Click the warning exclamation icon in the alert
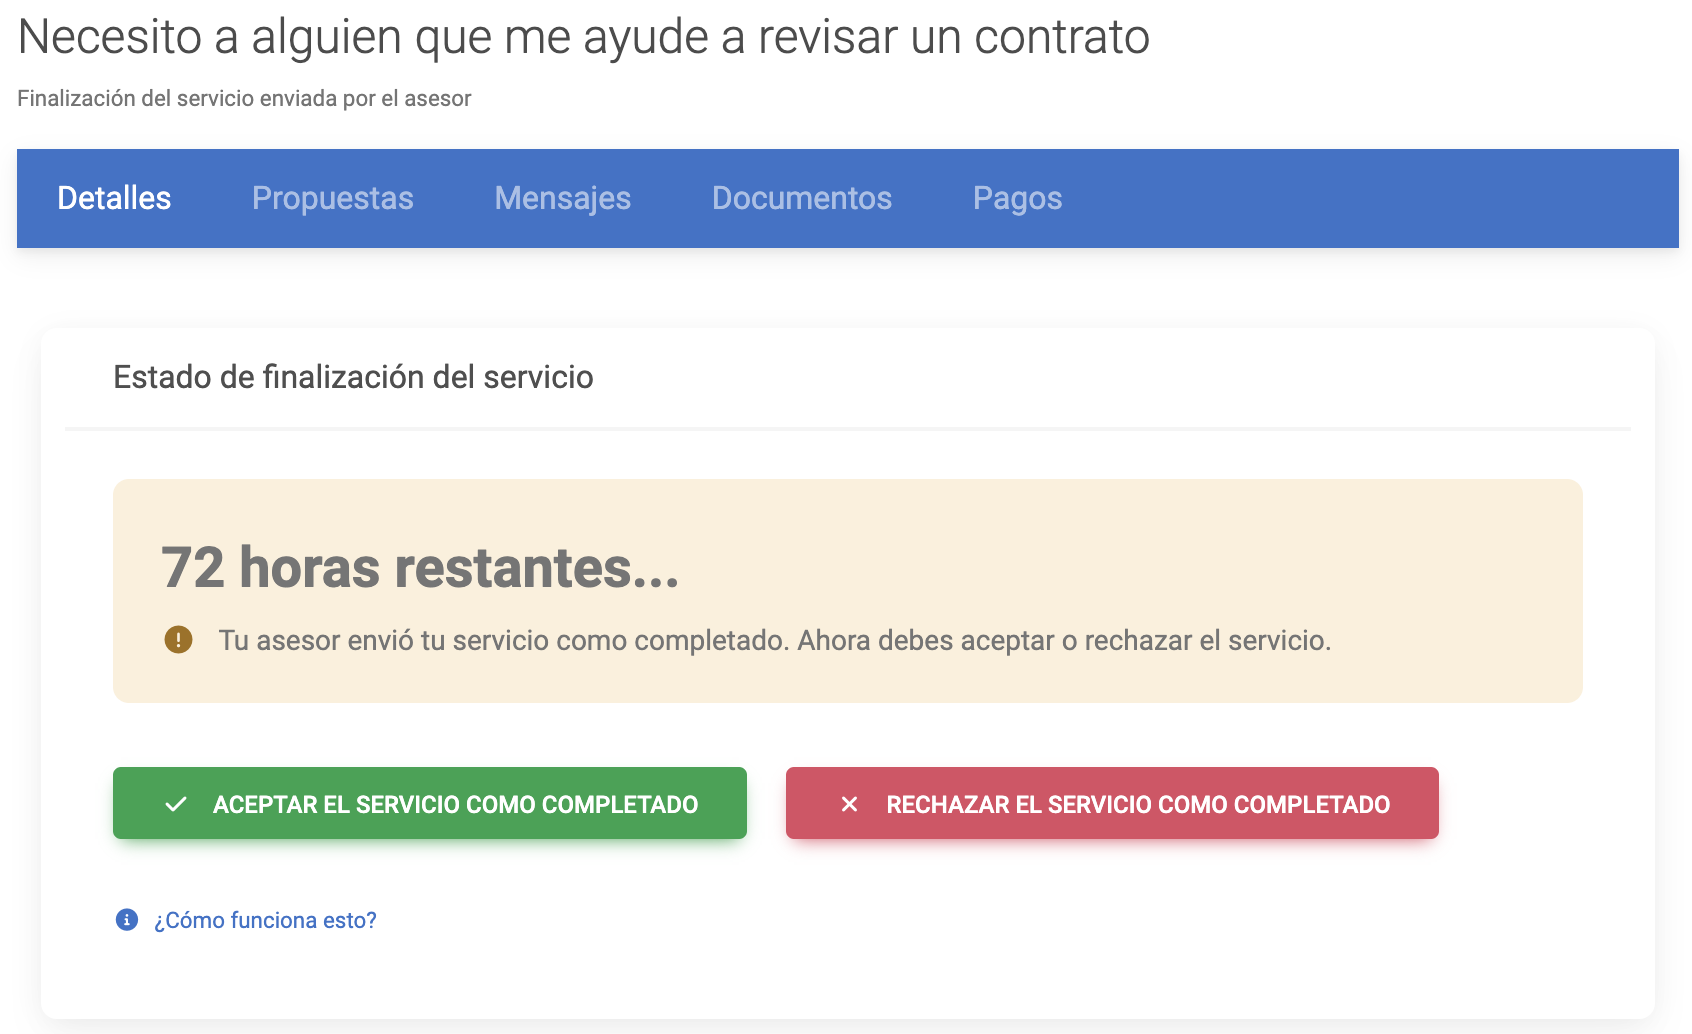 click(x=178, y=640)
